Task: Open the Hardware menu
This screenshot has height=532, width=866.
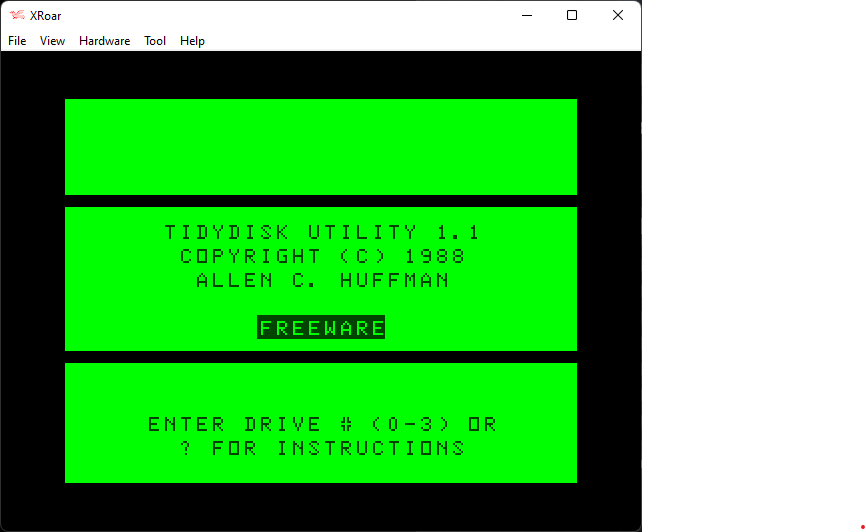Action: pyautogui.click(x=104, y=41)
